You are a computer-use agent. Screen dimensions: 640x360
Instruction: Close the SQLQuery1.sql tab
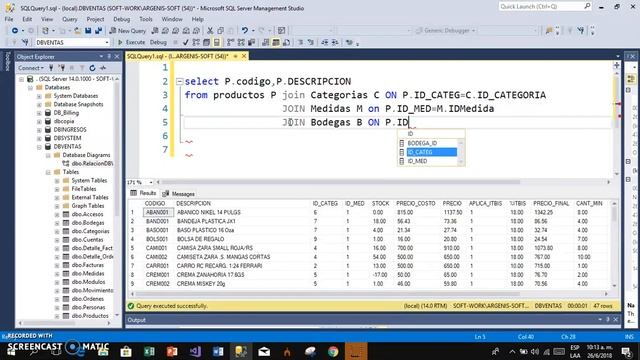tap(244, 56)
